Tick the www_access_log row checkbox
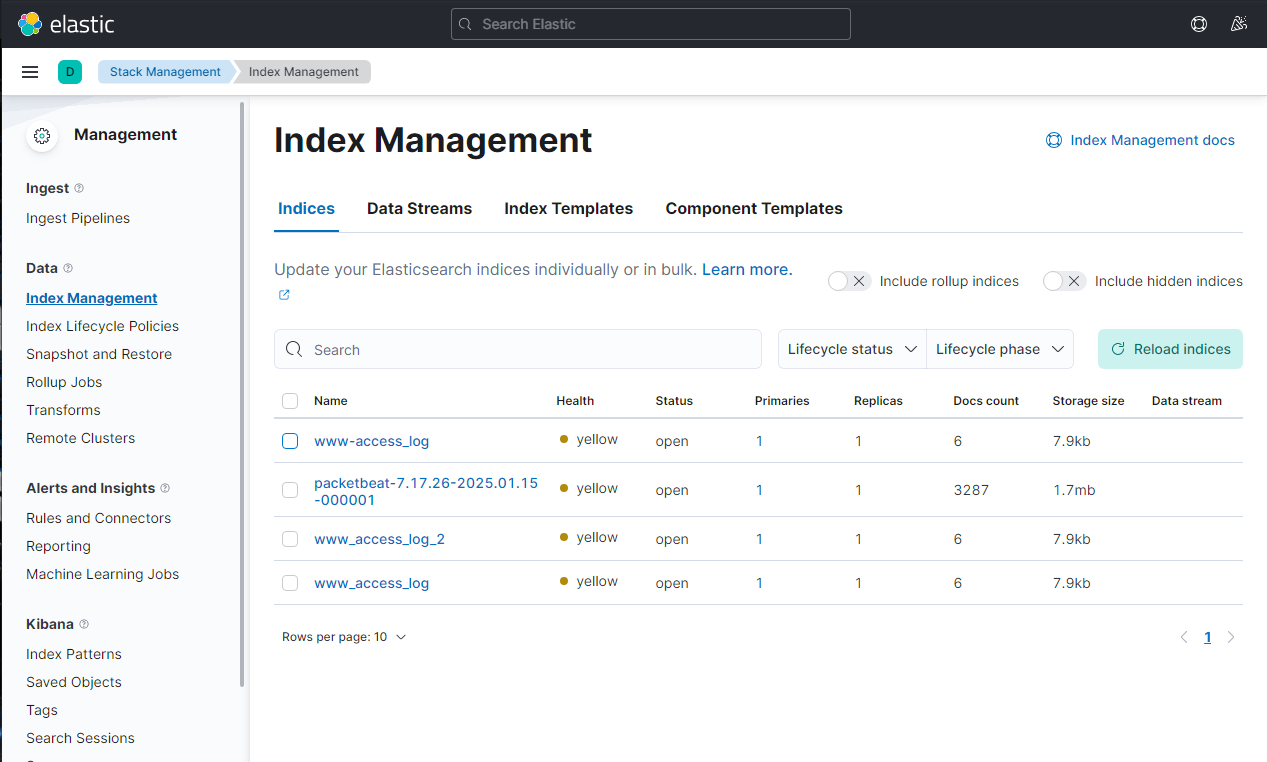The image size is (1267, 762). point(290,583)
